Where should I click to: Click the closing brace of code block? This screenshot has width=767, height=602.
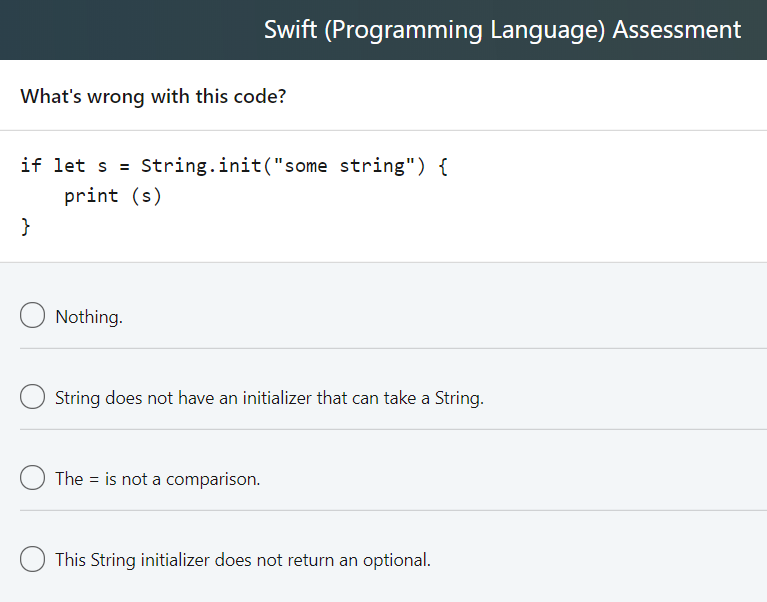coord(25,226)
